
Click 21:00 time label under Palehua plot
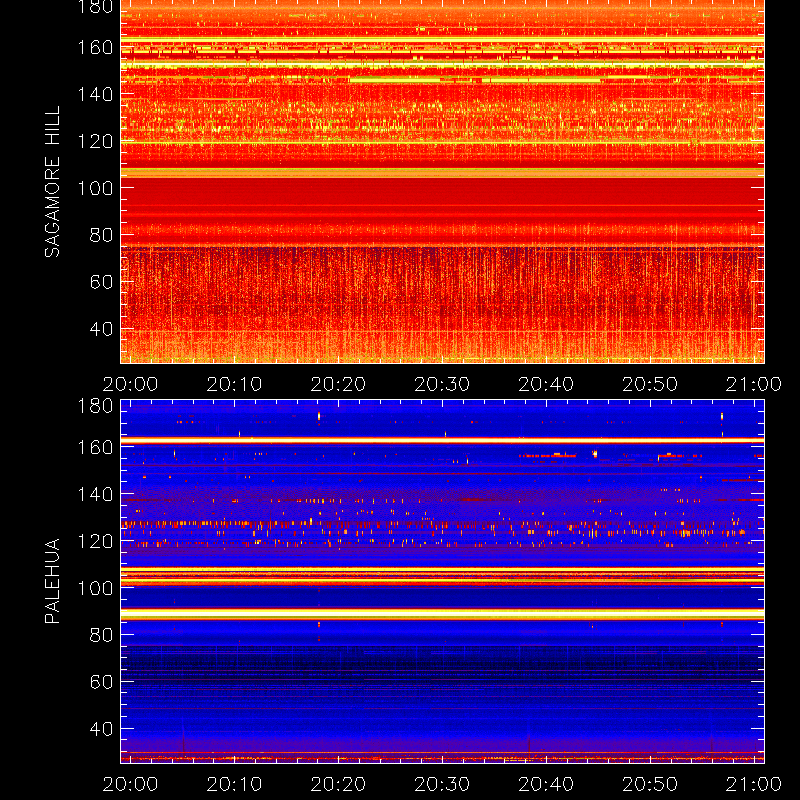[x=754, y=784]
